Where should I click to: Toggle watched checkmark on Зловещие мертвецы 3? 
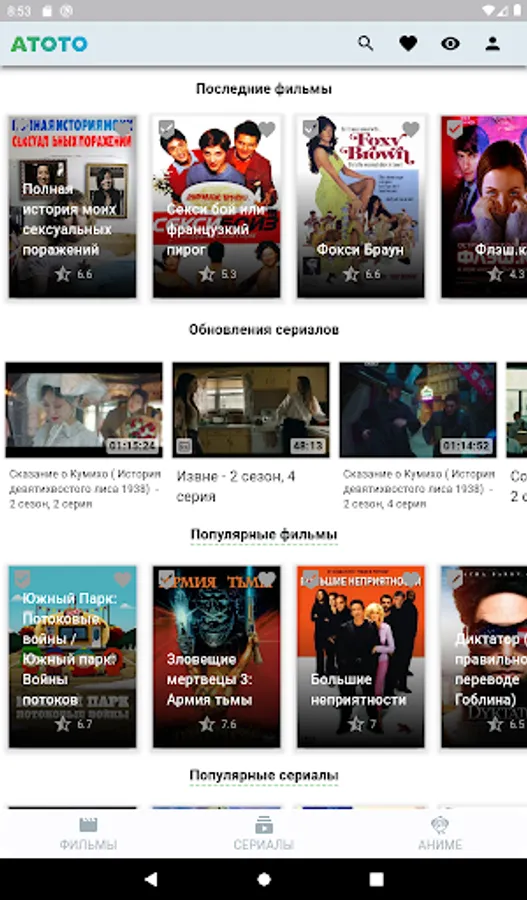pyautogui.click(x=166, y=579)
